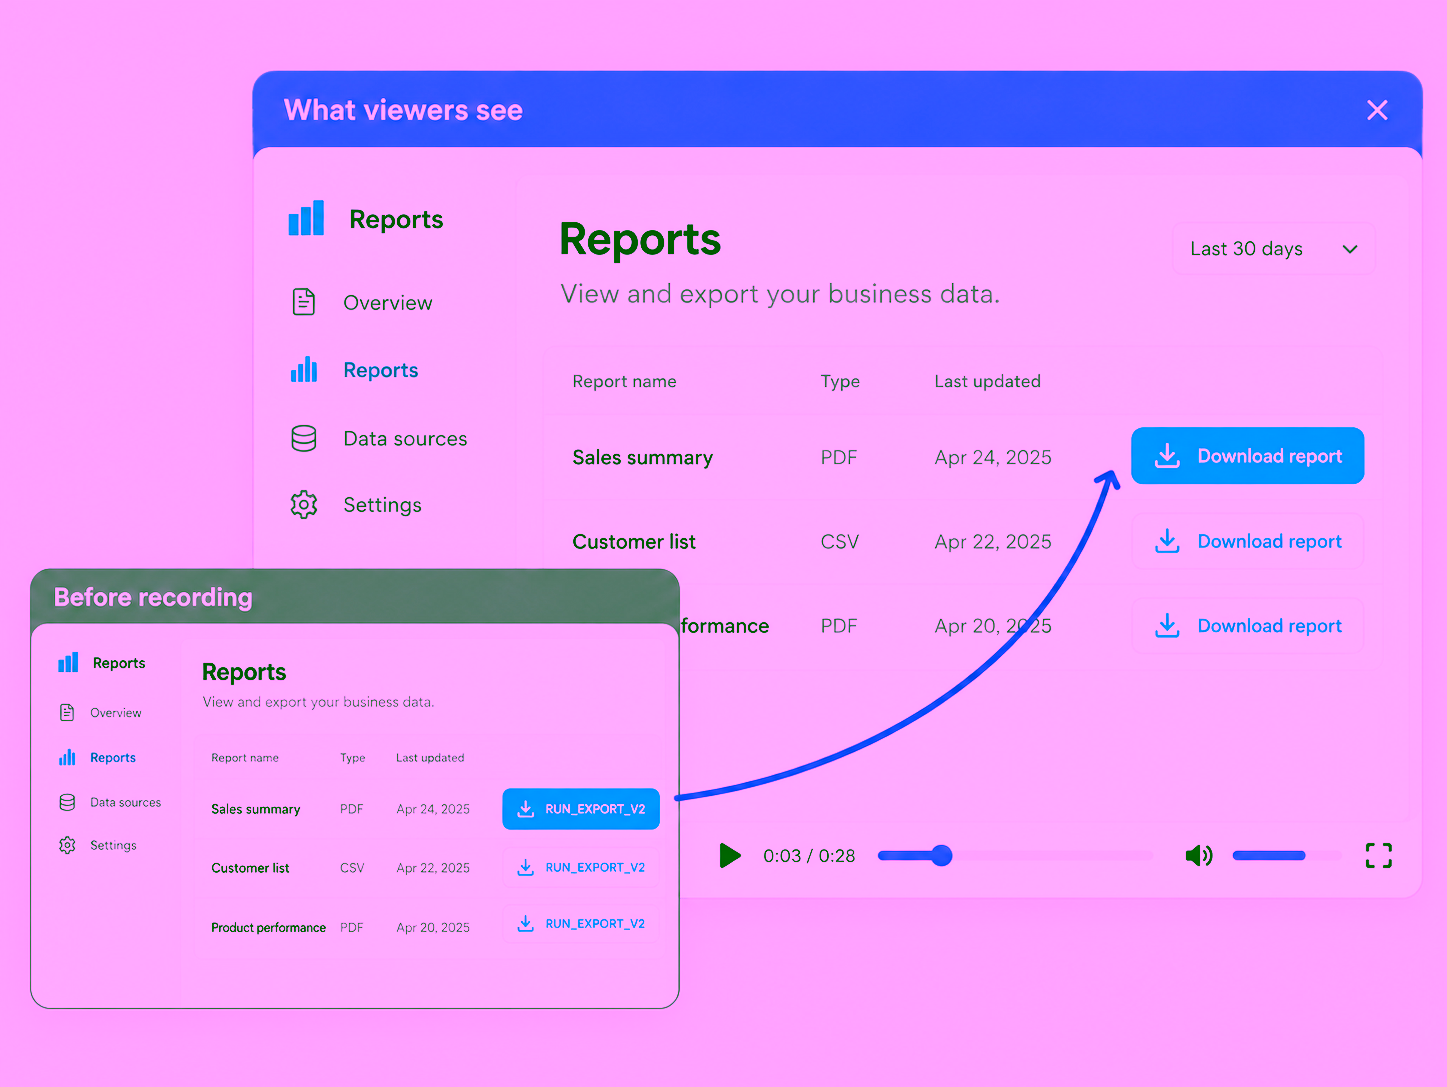
Task: Enter fullscreen with the corner-brackets icon
Action: pos(1378,855)
